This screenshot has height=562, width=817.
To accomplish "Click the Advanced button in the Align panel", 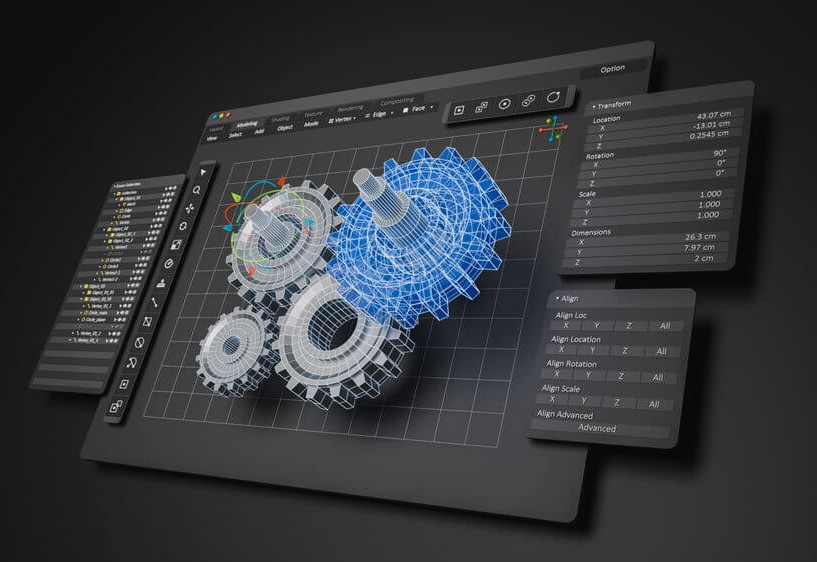I will tap(597, 428).
